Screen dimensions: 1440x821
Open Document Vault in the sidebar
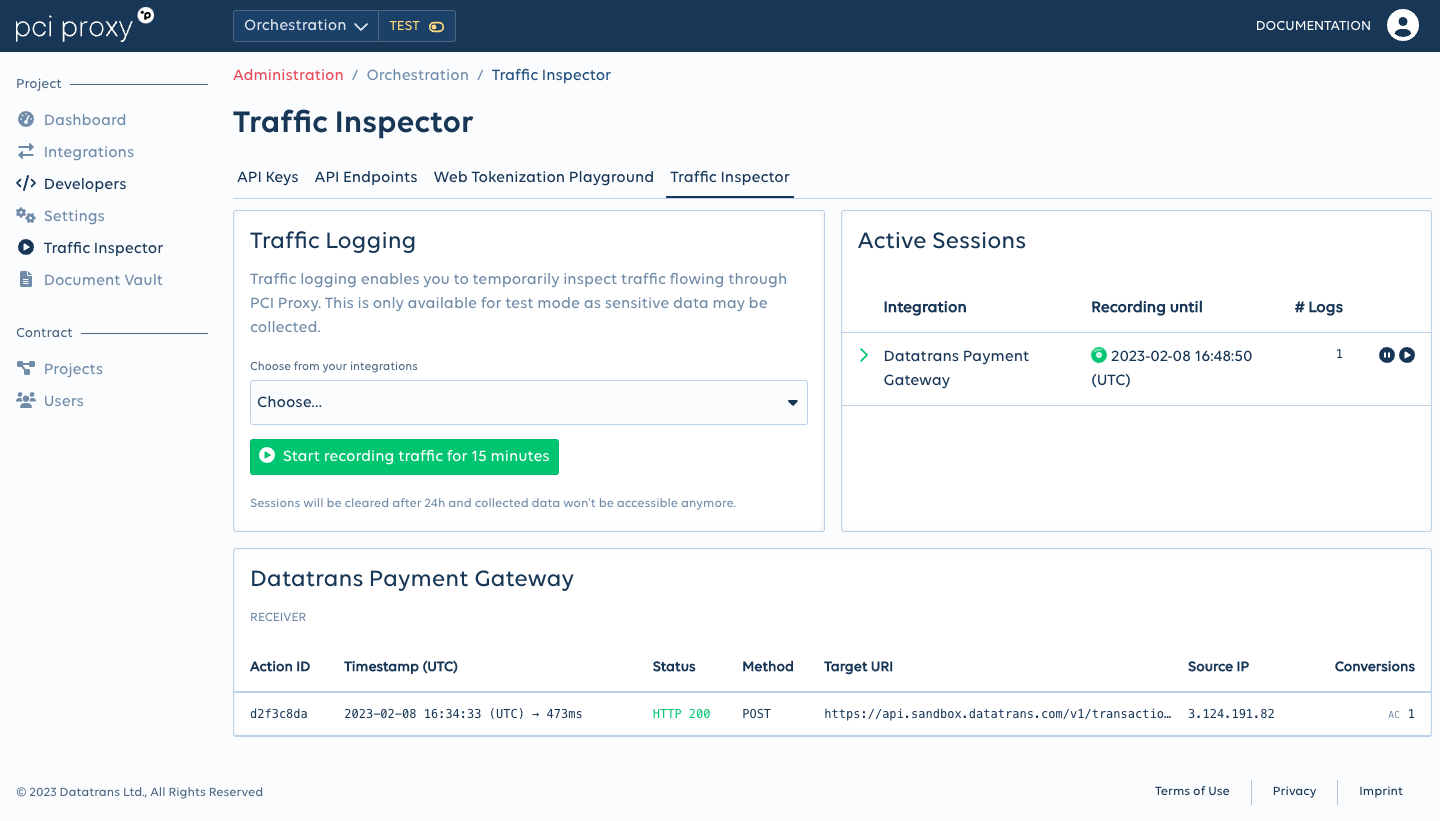point(103,280)
